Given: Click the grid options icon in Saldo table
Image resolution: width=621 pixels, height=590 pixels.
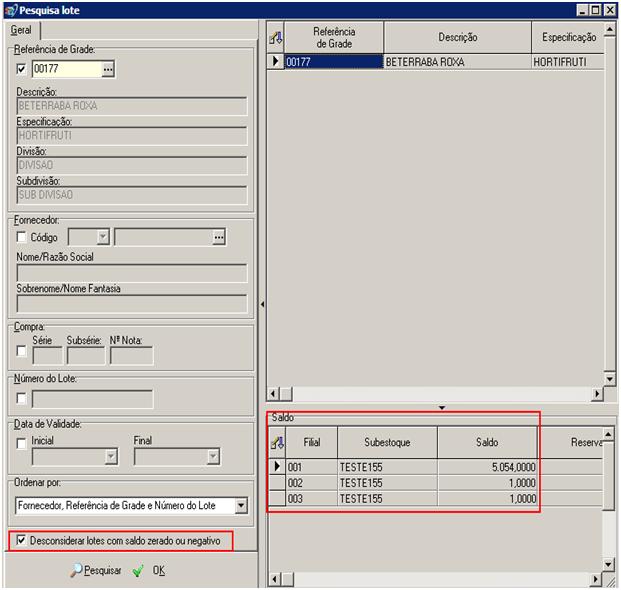Looking at the screenshot, I should (x=277, y=441).
